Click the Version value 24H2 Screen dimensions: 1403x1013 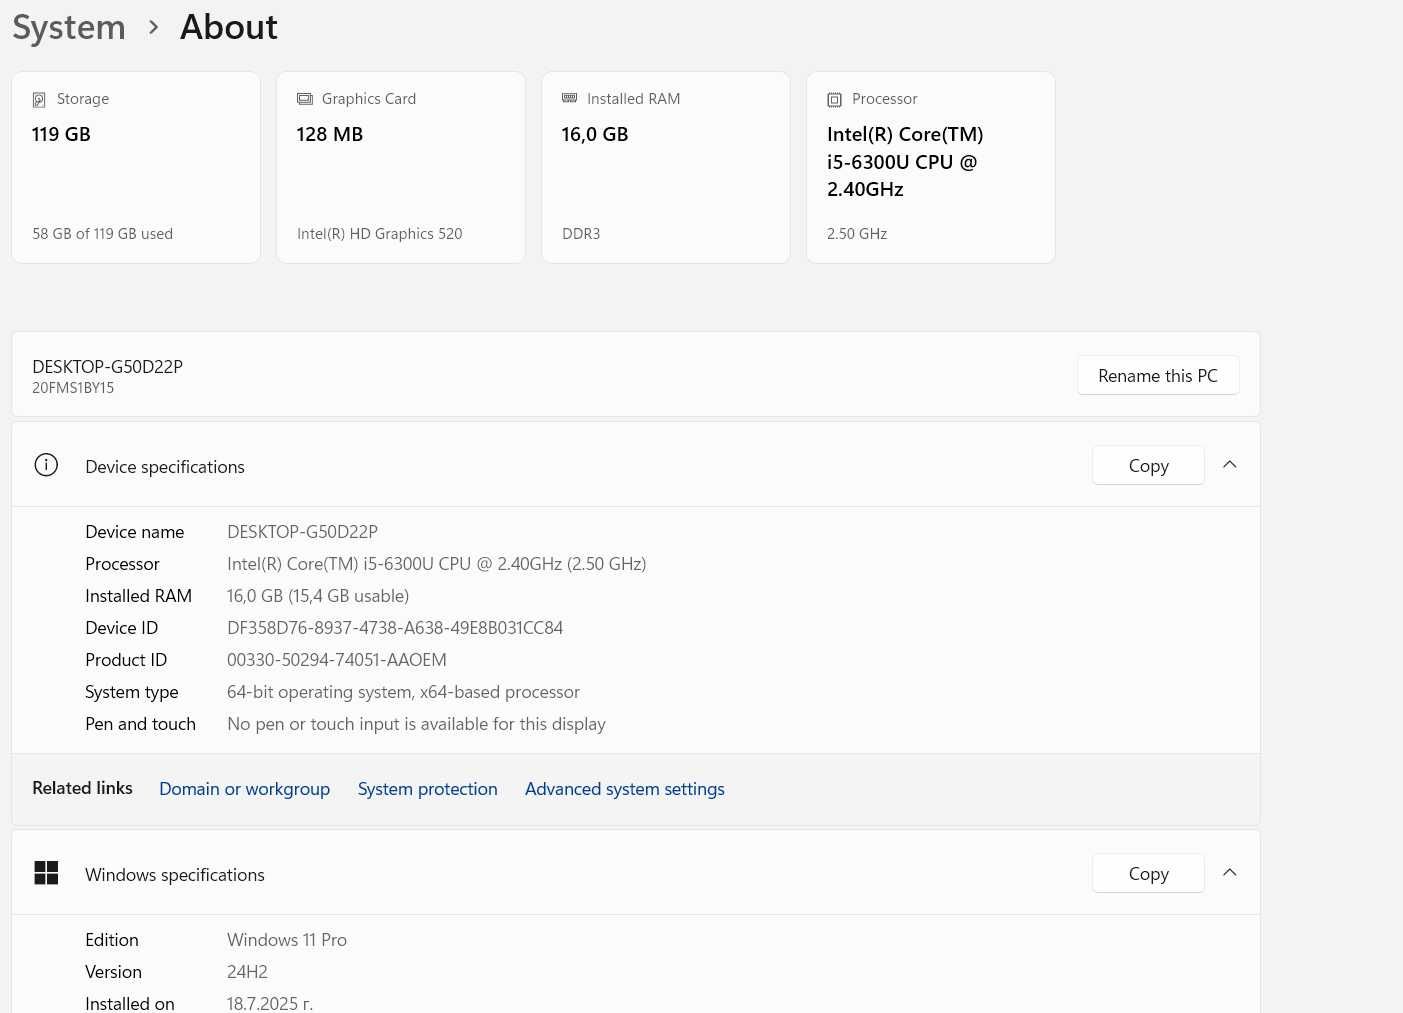(247, 972)
